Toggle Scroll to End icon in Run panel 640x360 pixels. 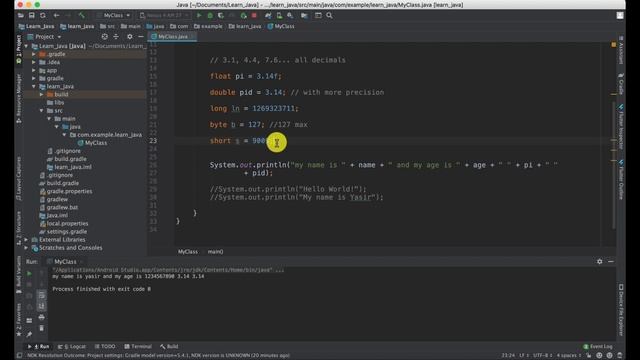(41, 306)
